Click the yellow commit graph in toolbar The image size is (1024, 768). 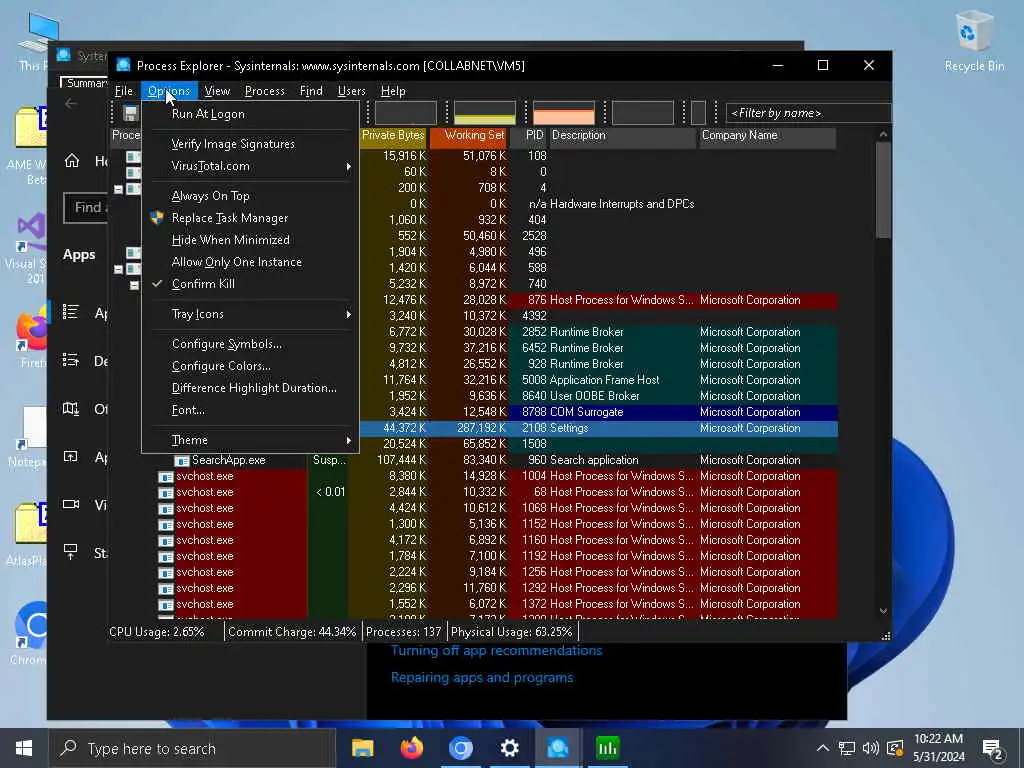pyautogui.click(x=485, y=113)
